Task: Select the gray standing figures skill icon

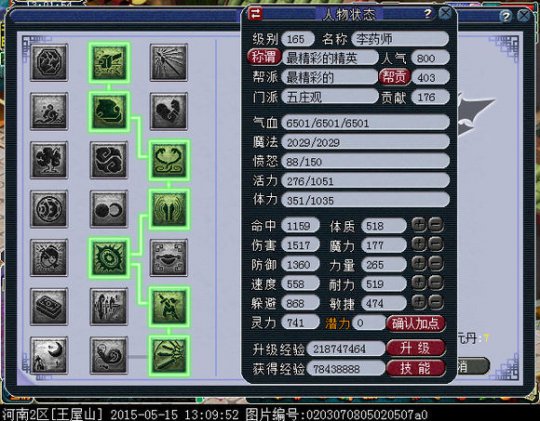Action: [109, 307]
